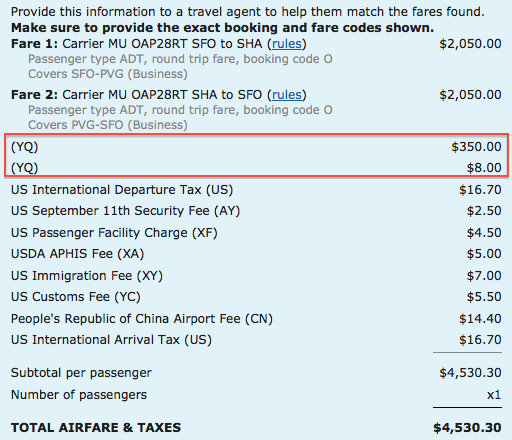Open the rules link for Fare 2
Image resolution: width=512 pixels, height=440 pixels.
coord(287,95)
